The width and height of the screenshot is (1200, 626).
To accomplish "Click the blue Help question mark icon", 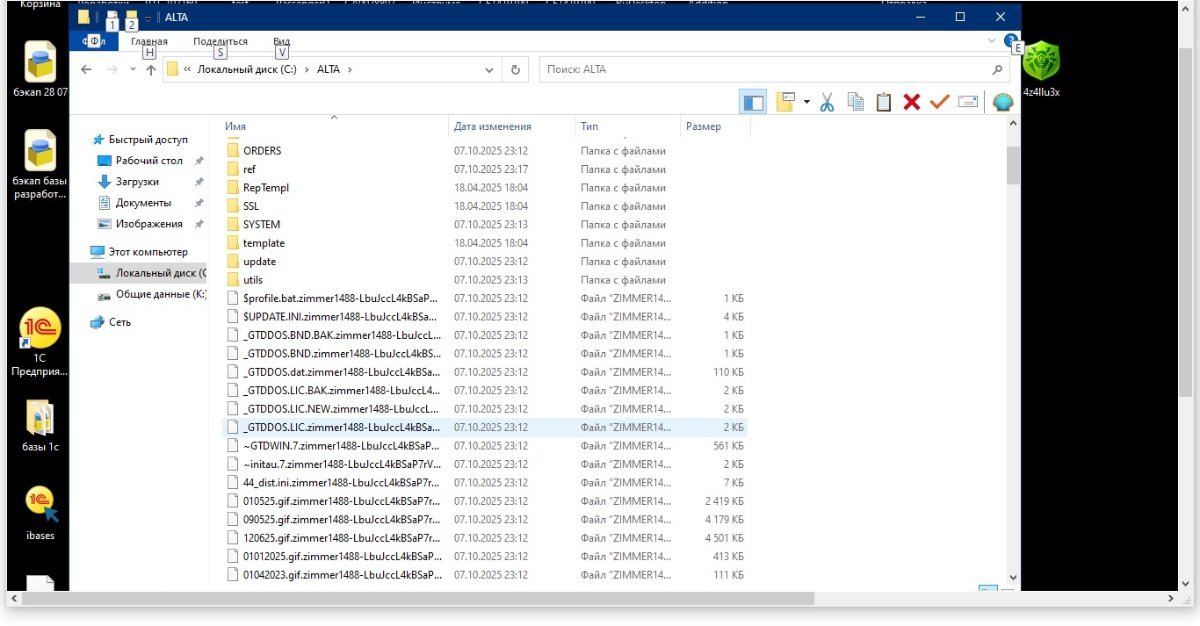I will point(1010,41).
